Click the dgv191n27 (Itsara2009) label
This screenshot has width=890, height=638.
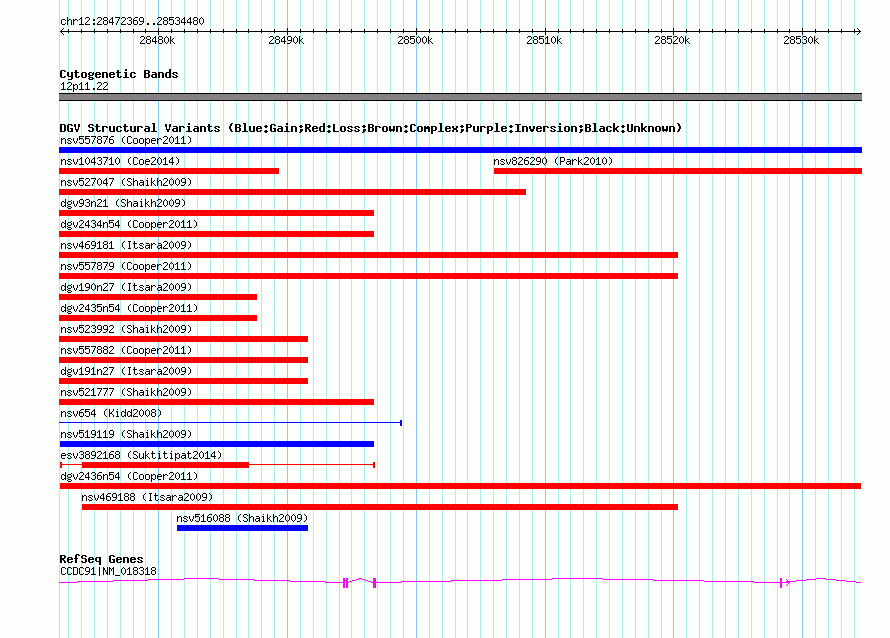[126, 371]
